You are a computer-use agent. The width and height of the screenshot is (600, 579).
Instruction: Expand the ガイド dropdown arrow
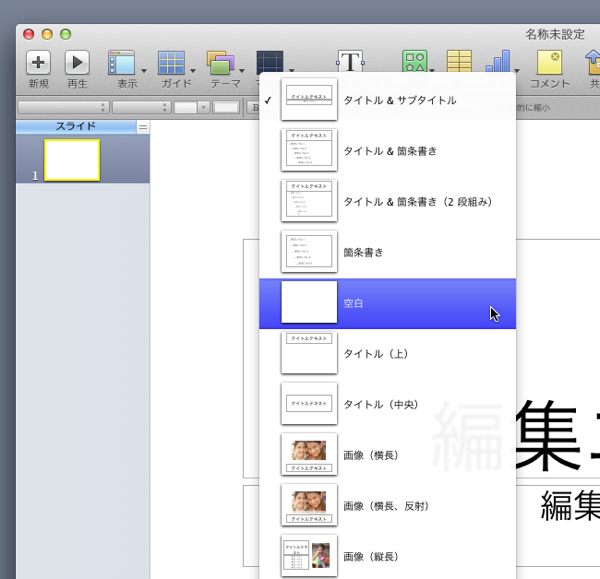point(193,71)
